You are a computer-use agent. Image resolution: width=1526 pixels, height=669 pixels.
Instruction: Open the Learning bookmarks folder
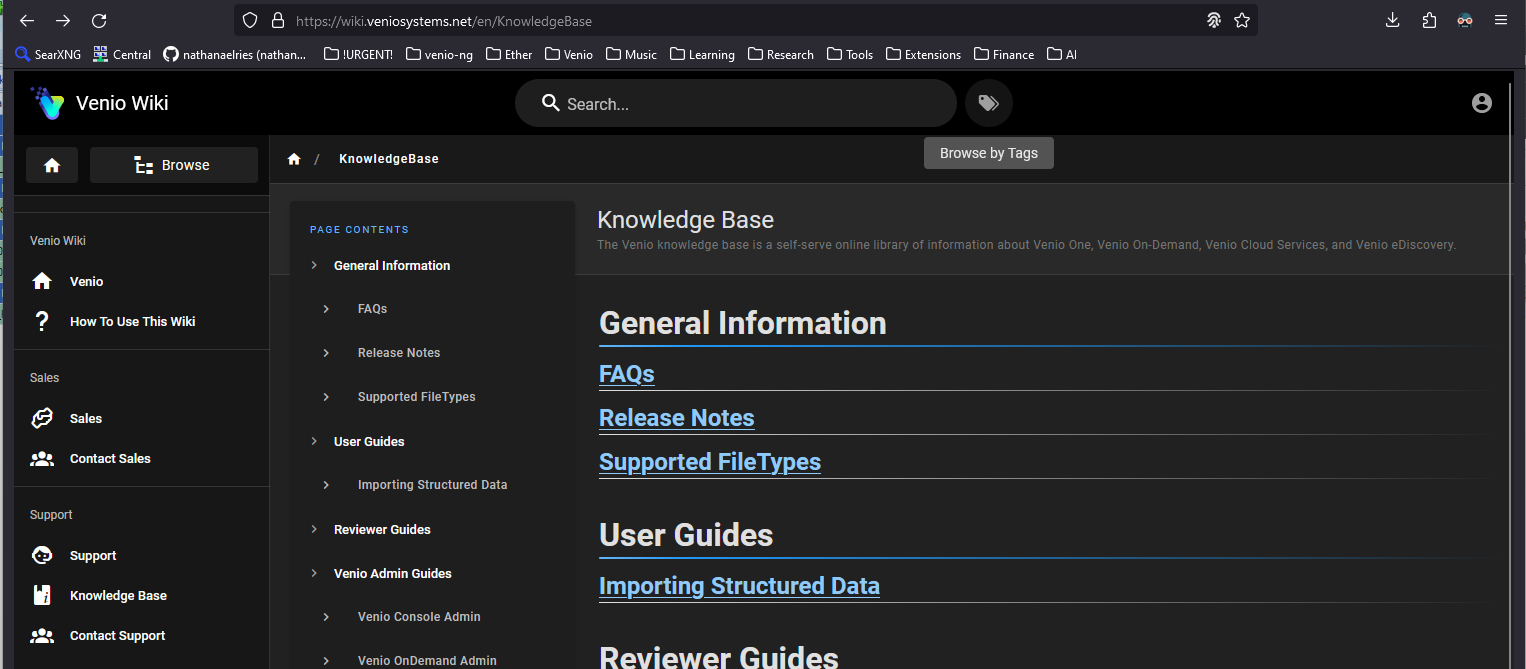(x=702, y=55)
